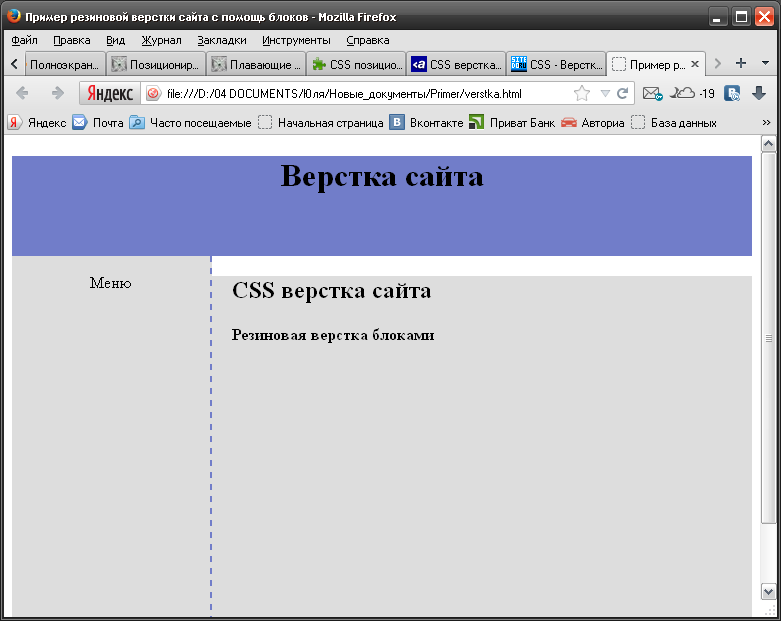Open the Яндекс bookmark
The image size is (781, 621).
(37, 123)
